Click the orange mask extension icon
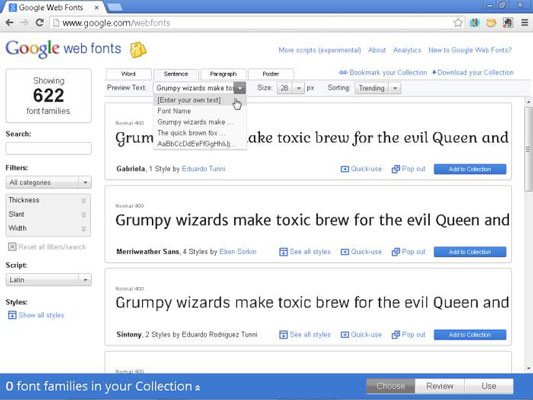 [491, 23]
